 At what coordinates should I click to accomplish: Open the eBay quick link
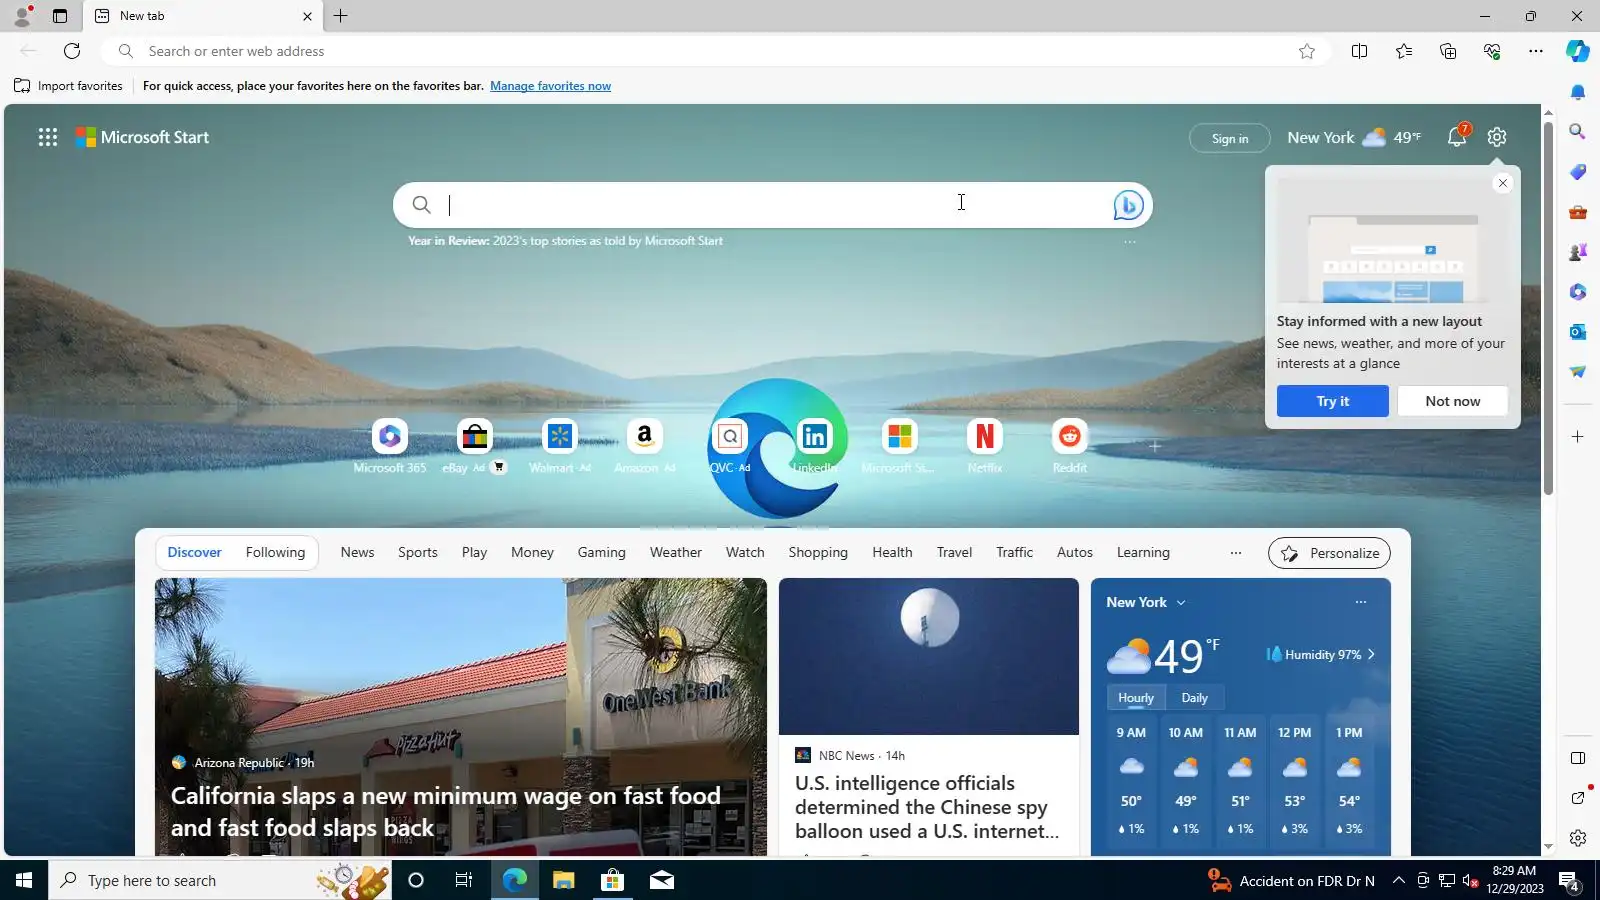pyautogui.click(x=475, y=446)
